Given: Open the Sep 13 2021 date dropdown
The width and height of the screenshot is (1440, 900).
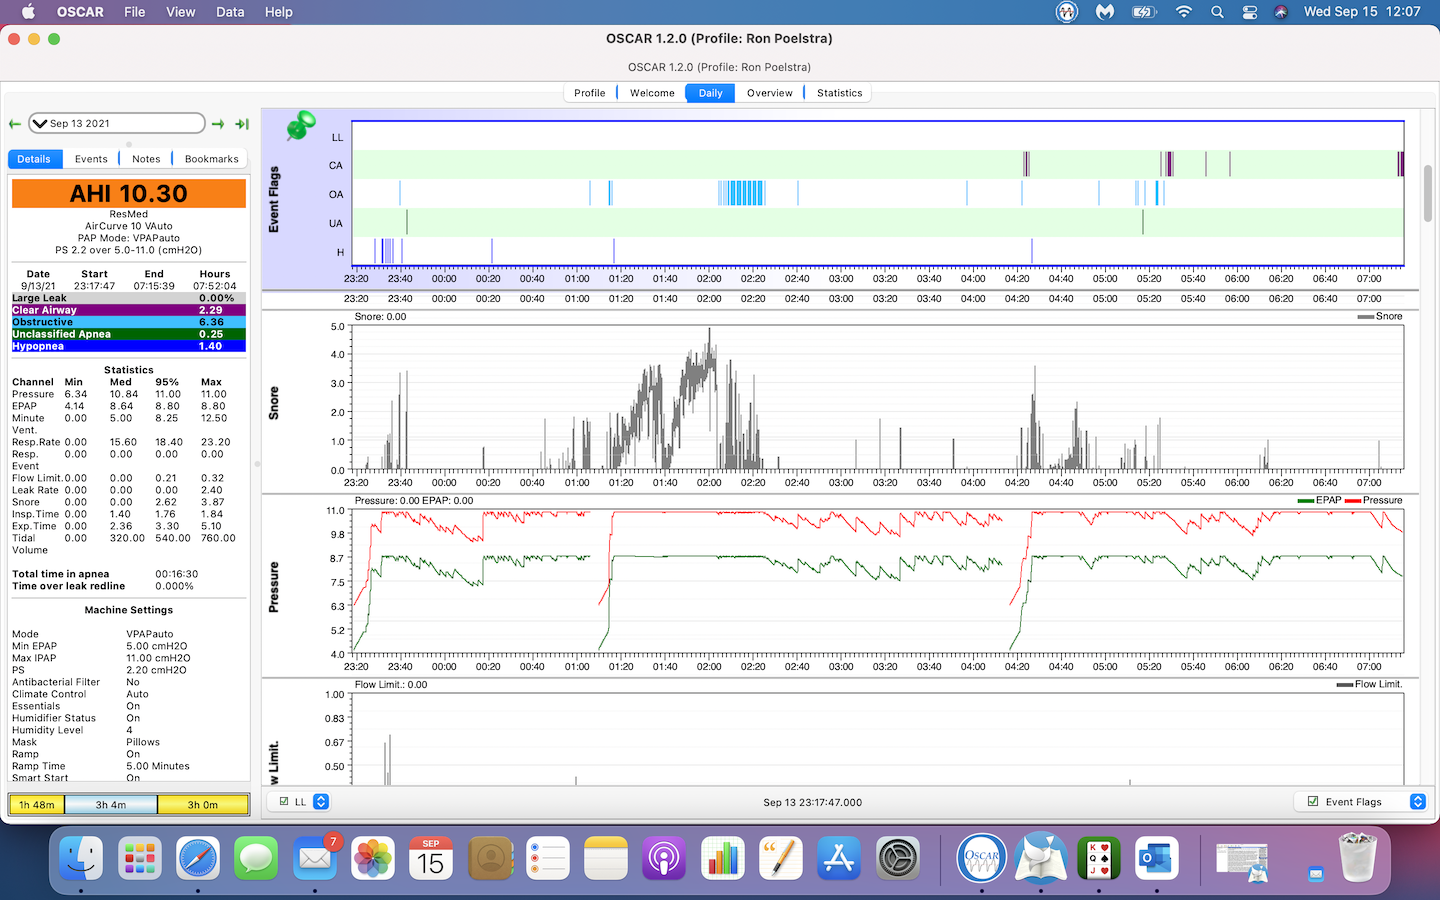Looking at the screenshot, I should point(117,123).
